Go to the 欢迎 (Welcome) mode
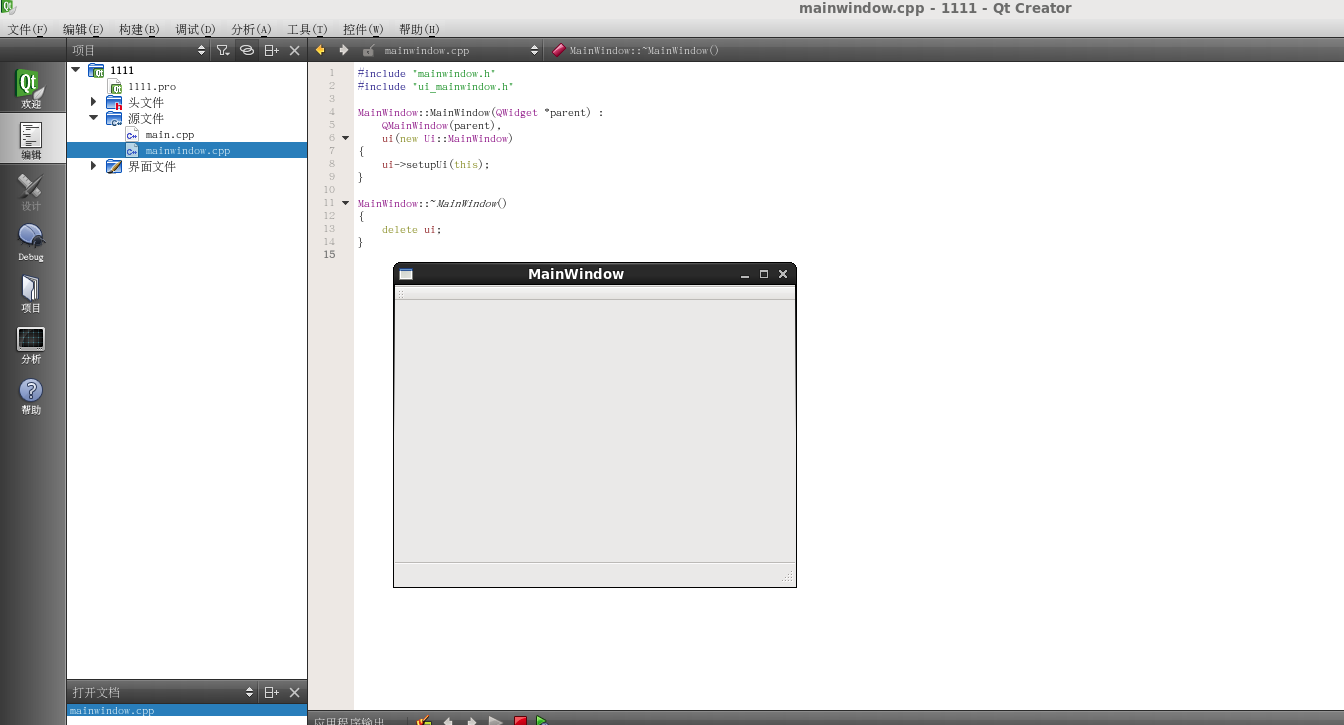 pos(30,87)
